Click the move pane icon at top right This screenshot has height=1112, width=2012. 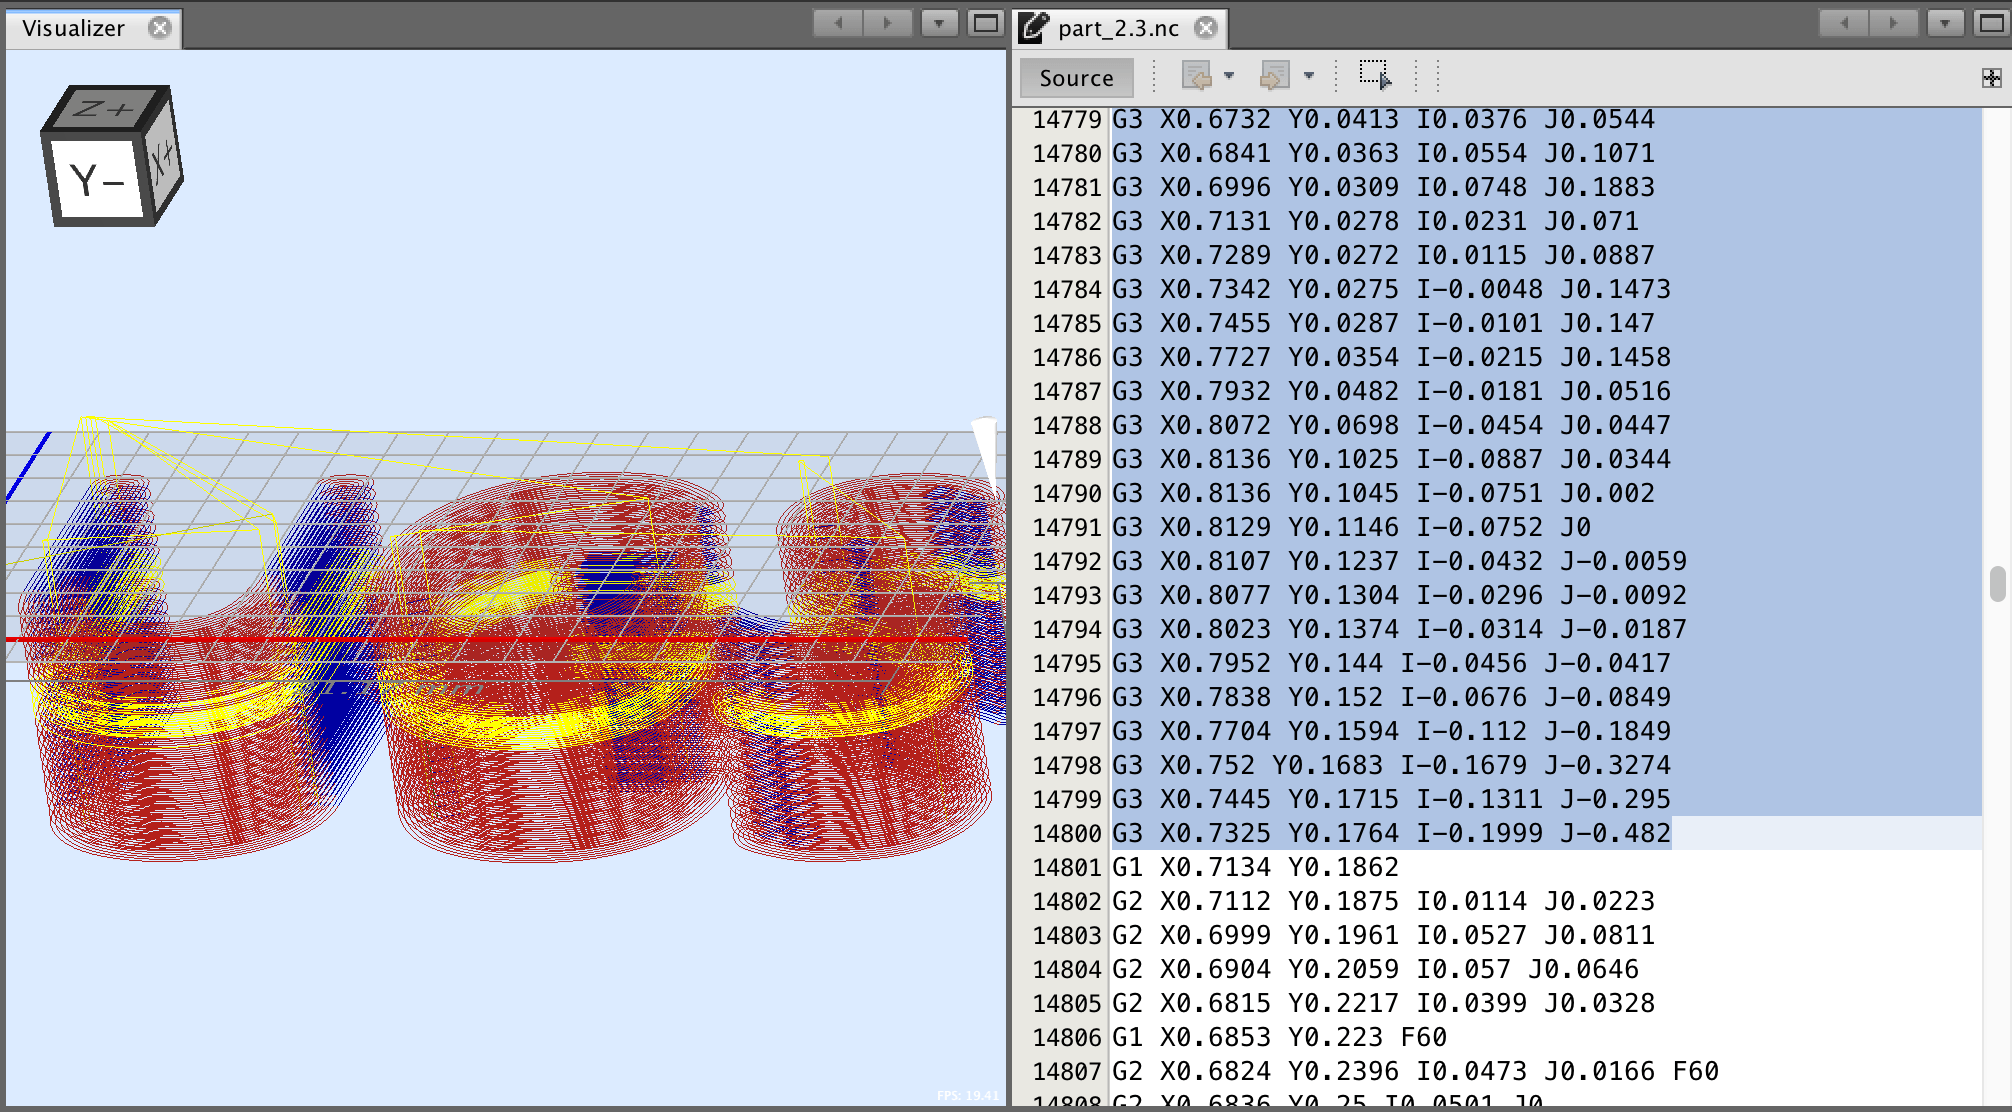click(x=1990, y=77)
